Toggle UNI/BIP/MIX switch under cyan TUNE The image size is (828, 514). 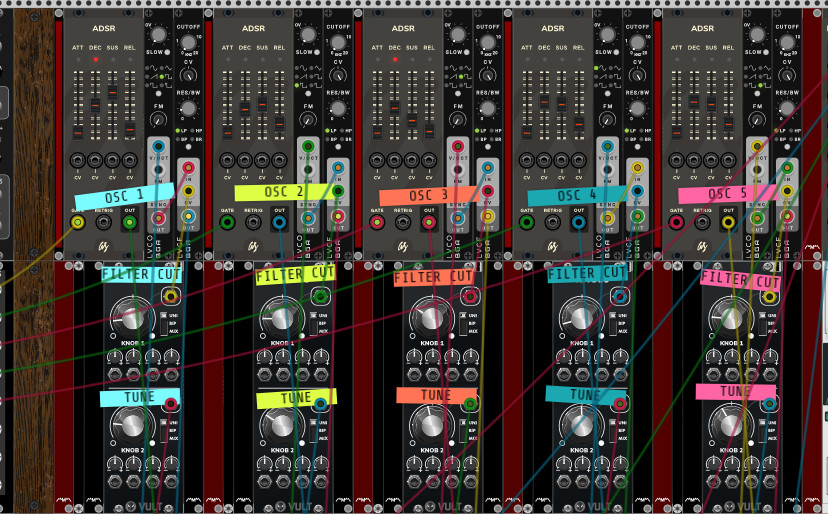[164, 430]
